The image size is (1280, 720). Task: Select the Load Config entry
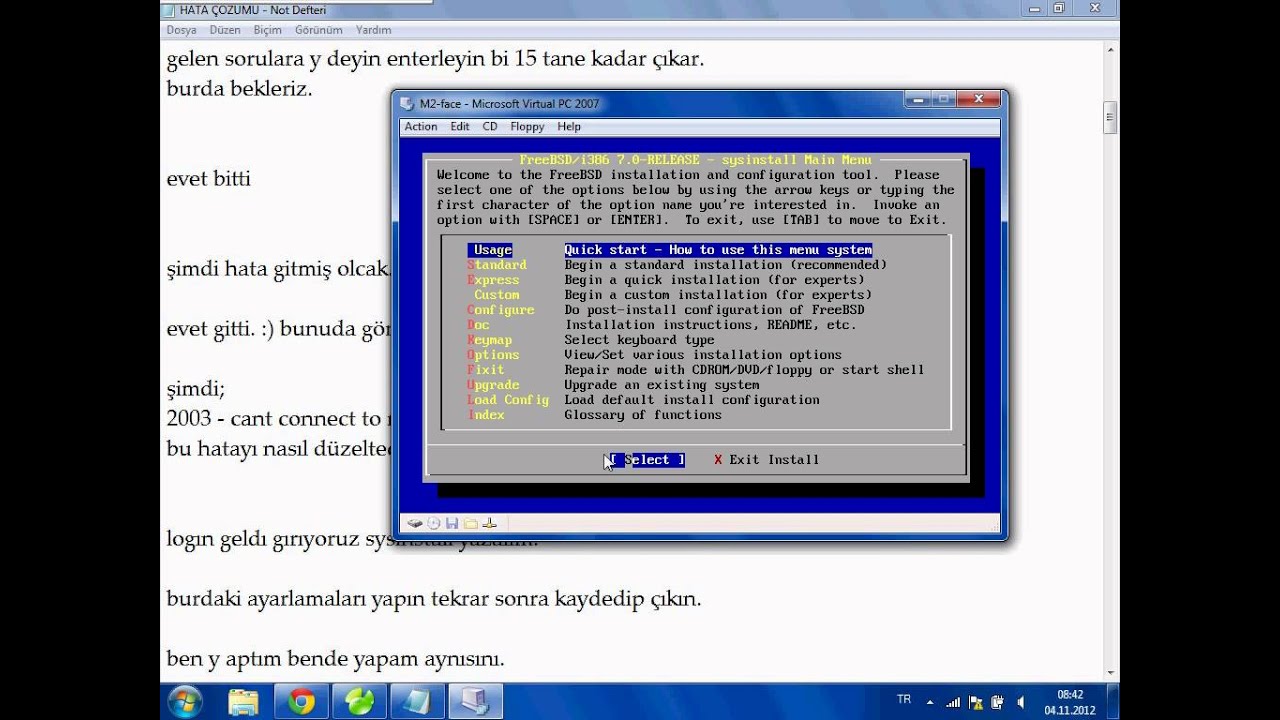[508, 400]
